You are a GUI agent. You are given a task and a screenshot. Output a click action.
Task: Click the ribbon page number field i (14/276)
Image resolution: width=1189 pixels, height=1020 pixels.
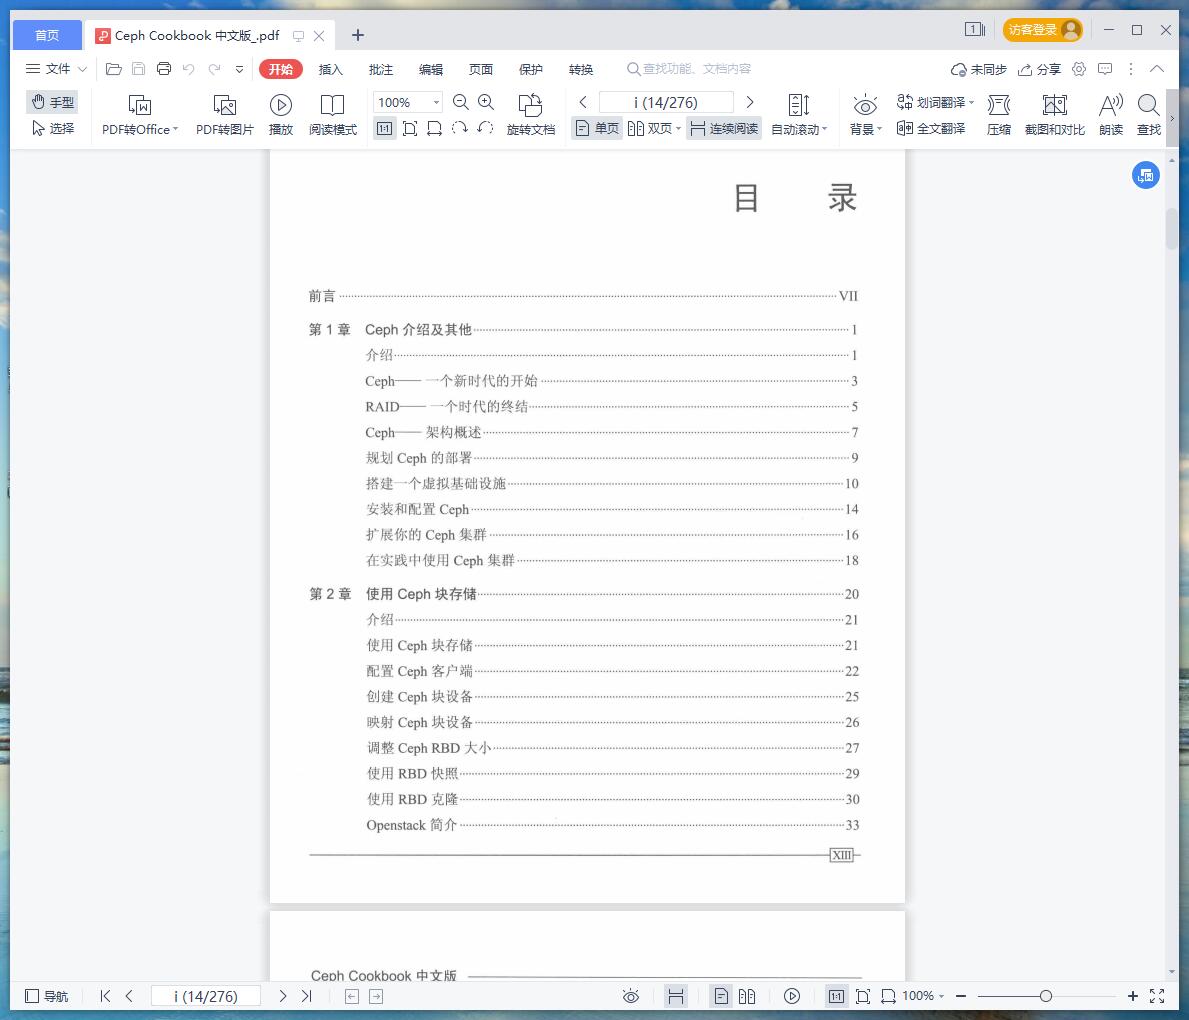pyautogui.click(x=666, y=102)
